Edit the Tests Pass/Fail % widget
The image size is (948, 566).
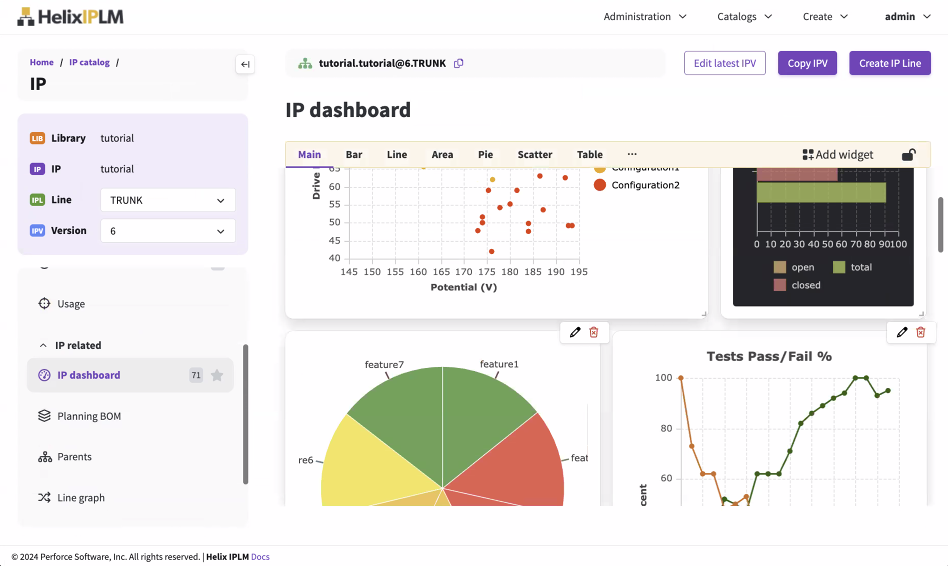click(x=902, y=332)
